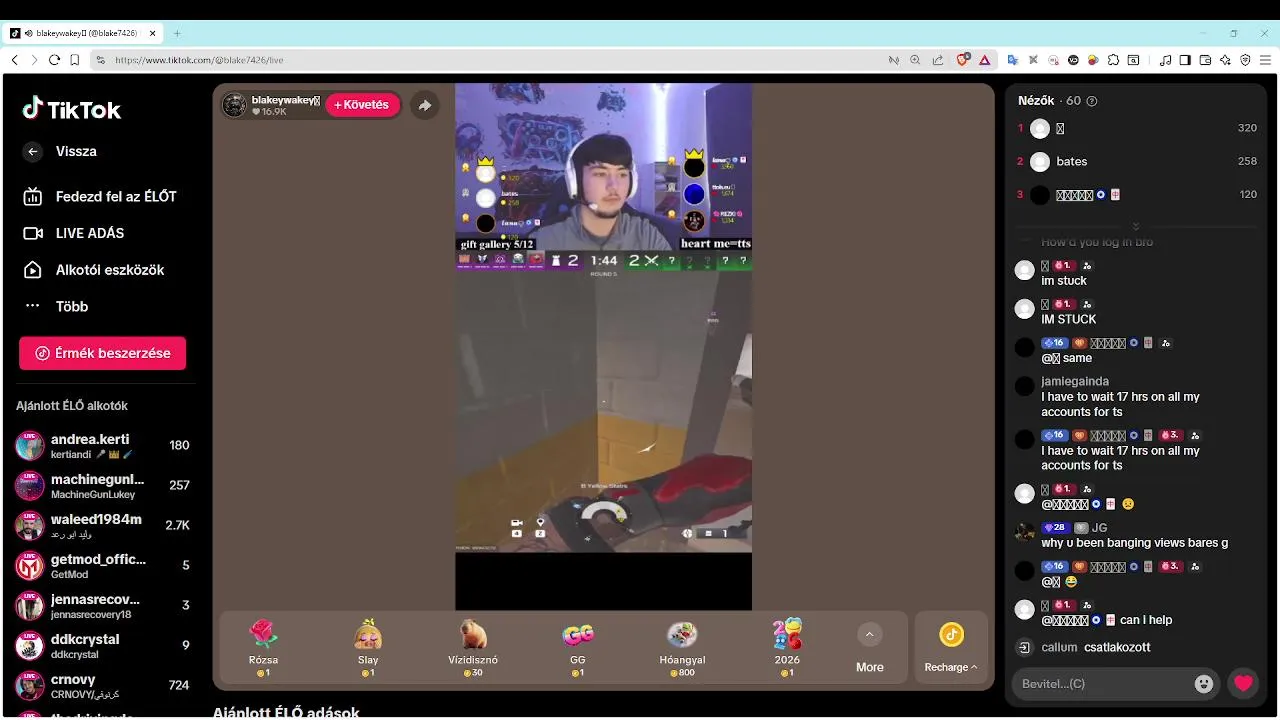The width and height of the screenshot is (1280, 720).
Task: Open Brave Rewards triangle icon
Action: [x=985, y=60]
